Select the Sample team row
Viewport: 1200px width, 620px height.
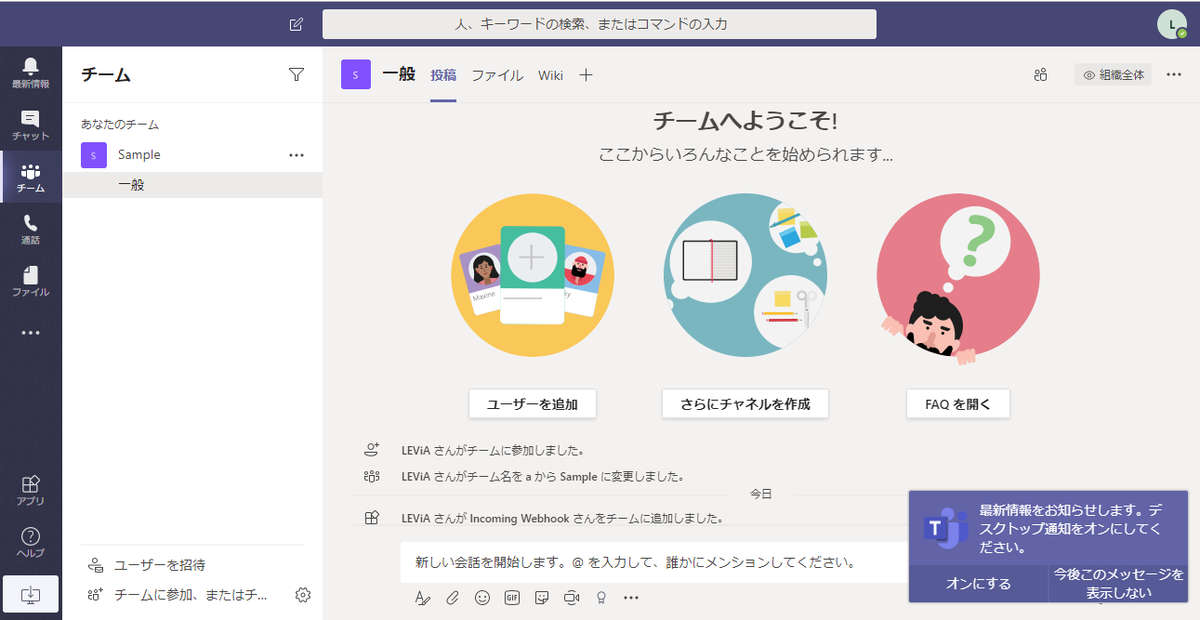tap(192, 155)
